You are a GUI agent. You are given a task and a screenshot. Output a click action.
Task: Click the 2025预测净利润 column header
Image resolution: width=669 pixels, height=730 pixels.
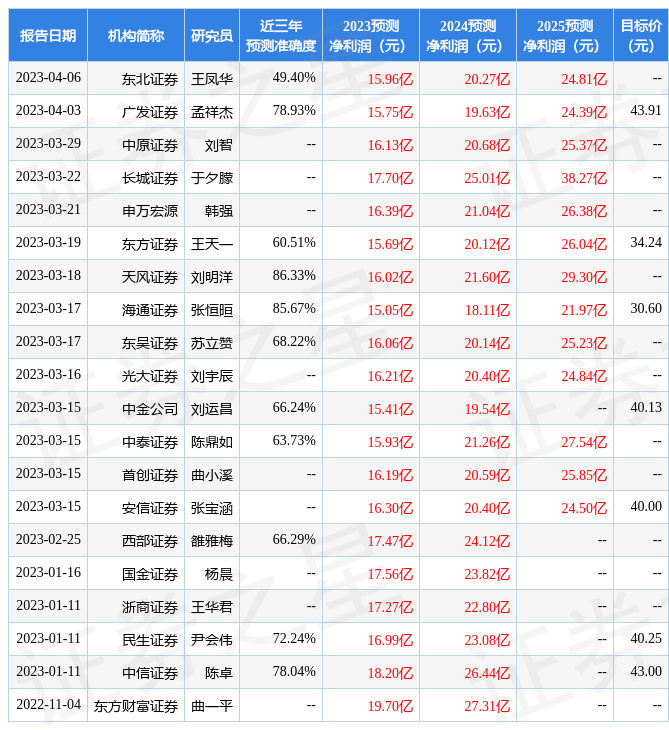565,35
